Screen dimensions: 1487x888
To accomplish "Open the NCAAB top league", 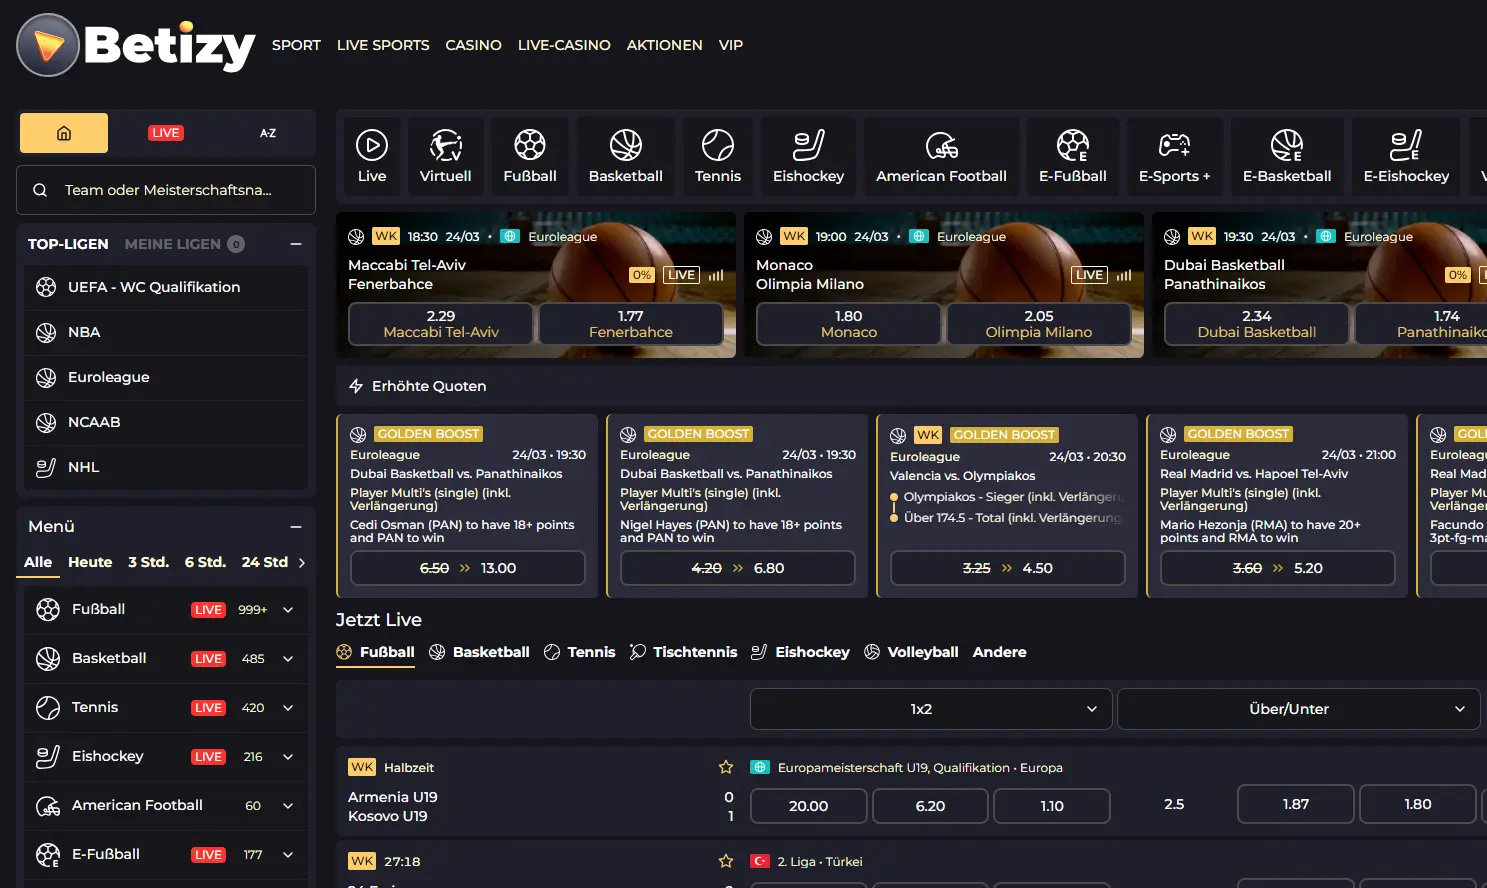I will click(x=166, y=422).
